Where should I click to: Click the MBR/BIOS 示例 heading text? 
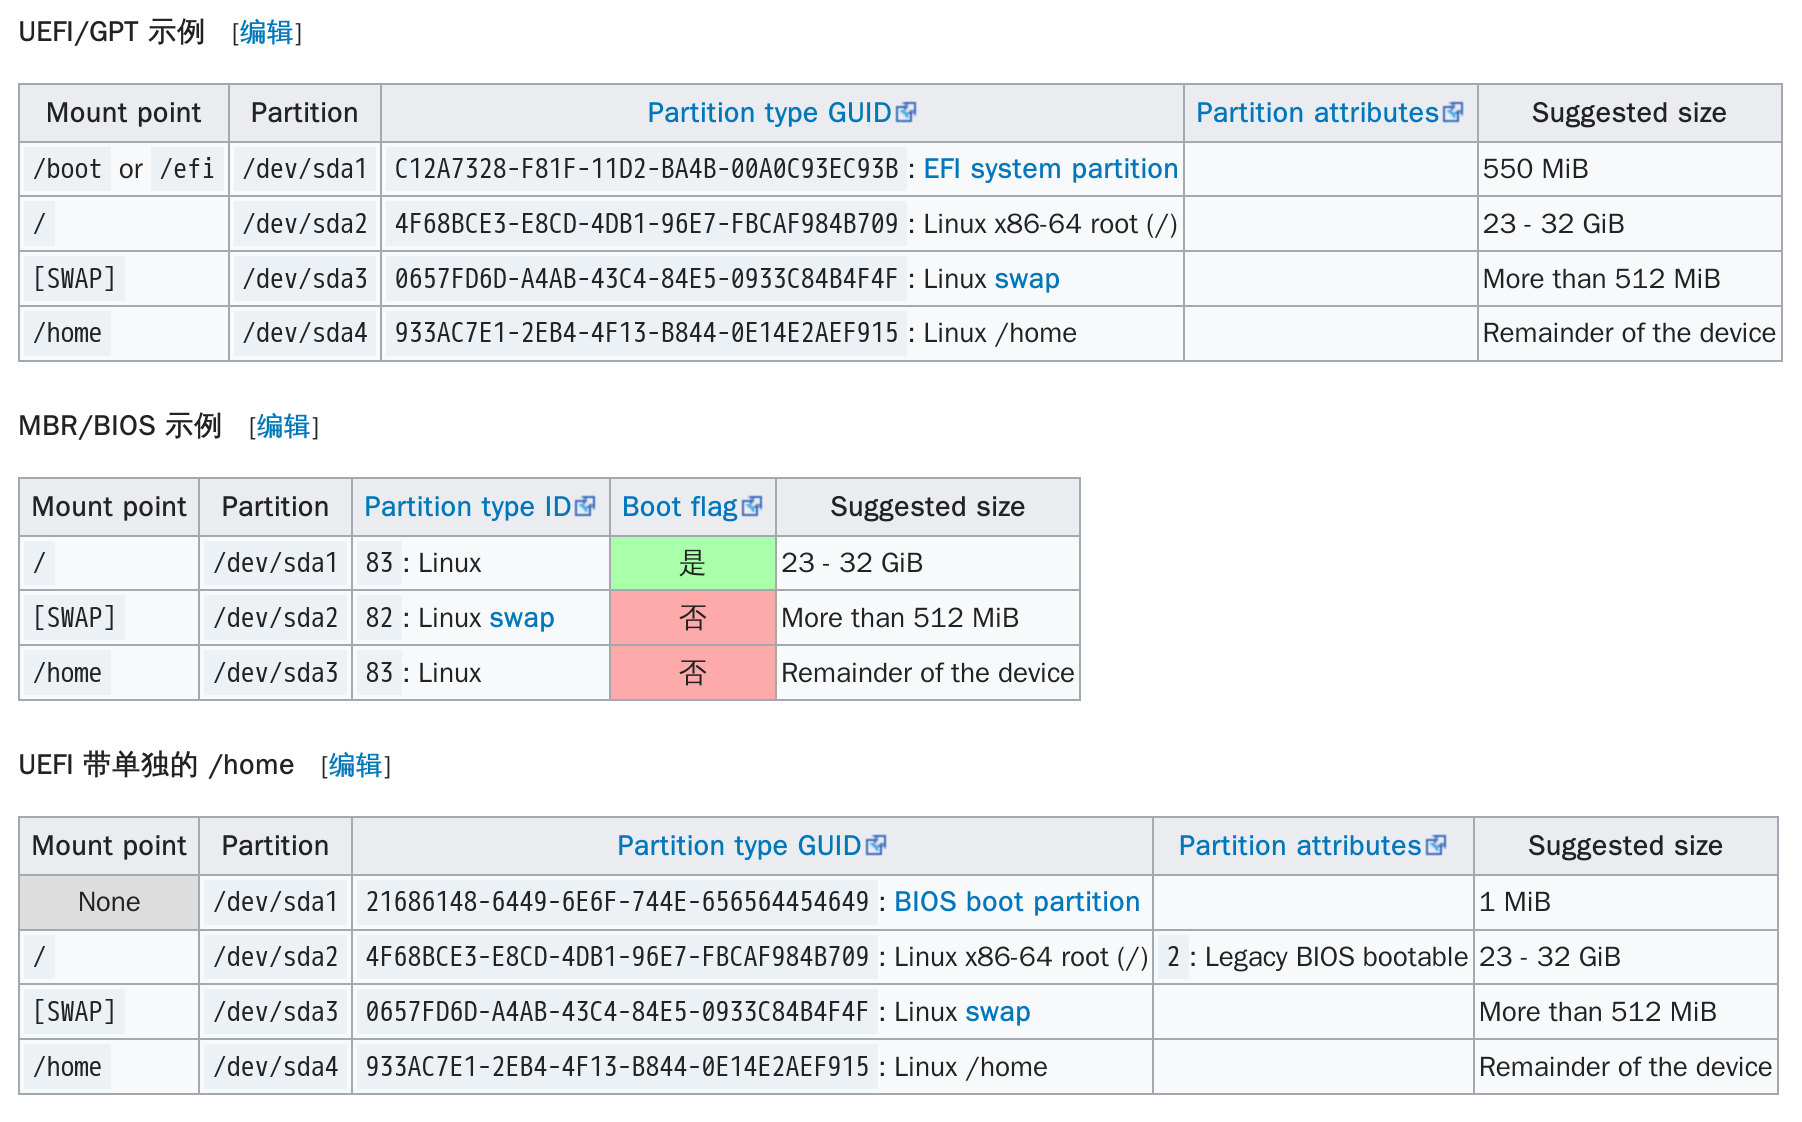(x=120, y=426)
